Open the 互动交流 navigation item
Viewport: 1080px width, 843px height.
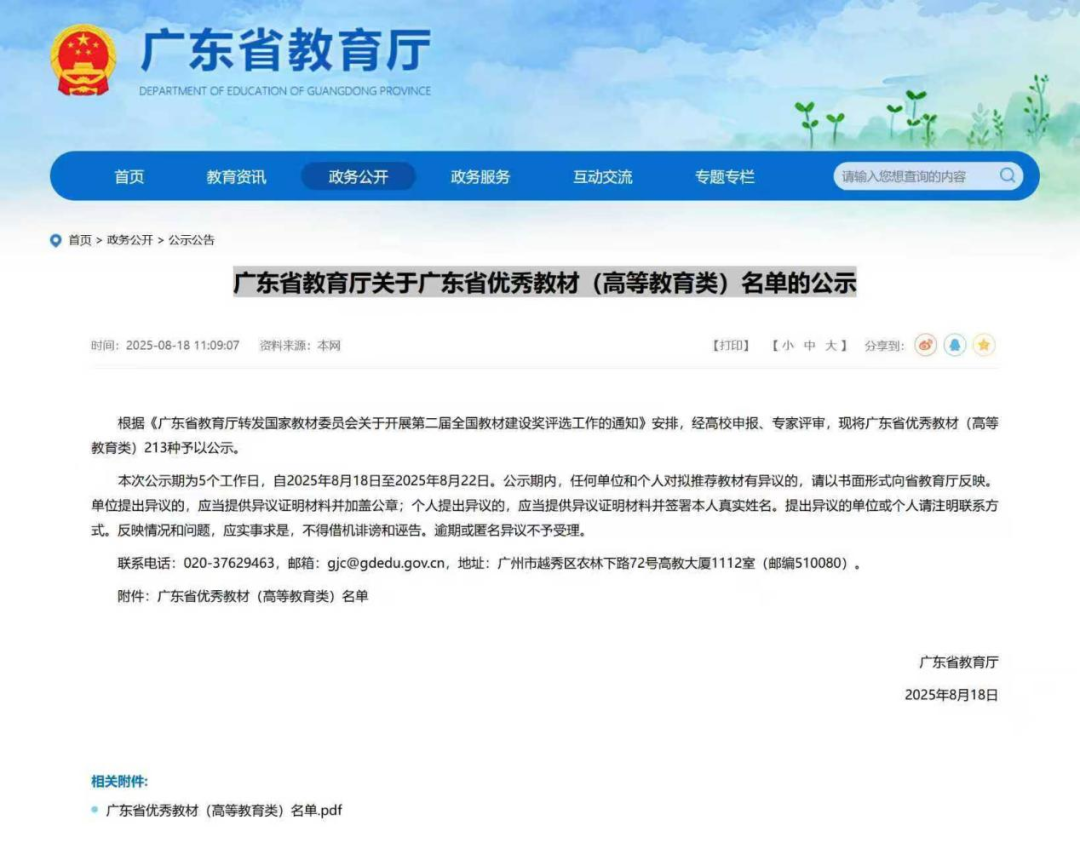pos(602,177)
